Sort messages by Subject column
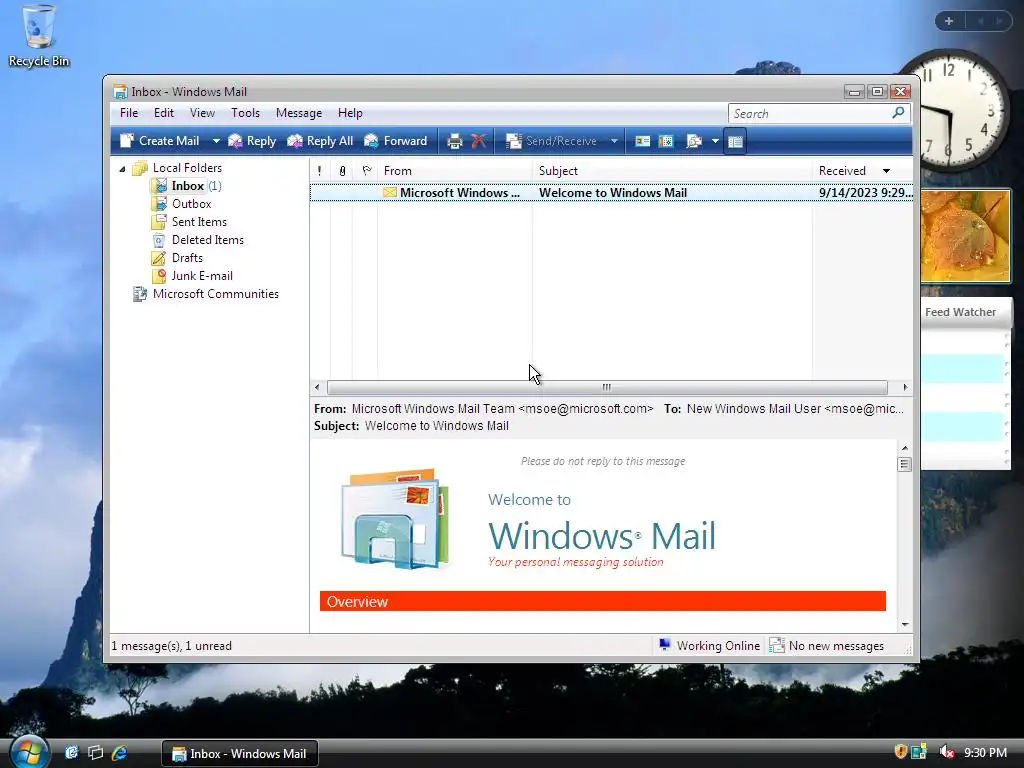Screen dimensions: 1024x768 click(673, 171)
